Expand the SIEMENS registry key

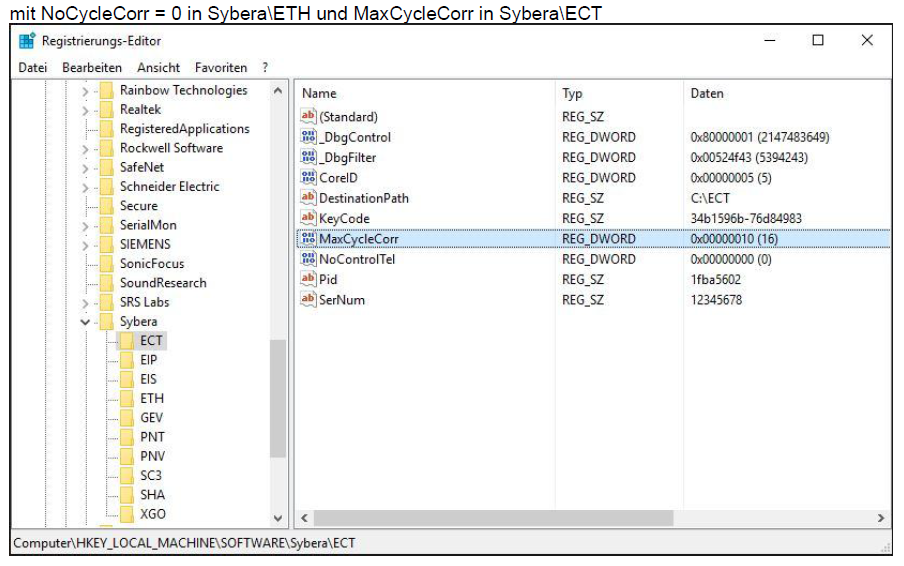[x=85, y=244]
